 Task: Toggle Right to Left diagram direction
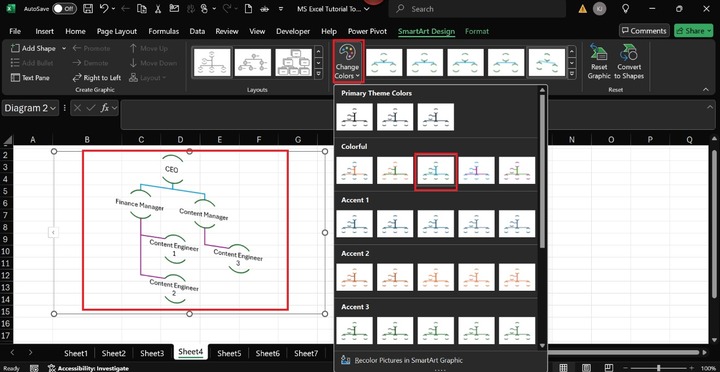[x=96, y=78]
